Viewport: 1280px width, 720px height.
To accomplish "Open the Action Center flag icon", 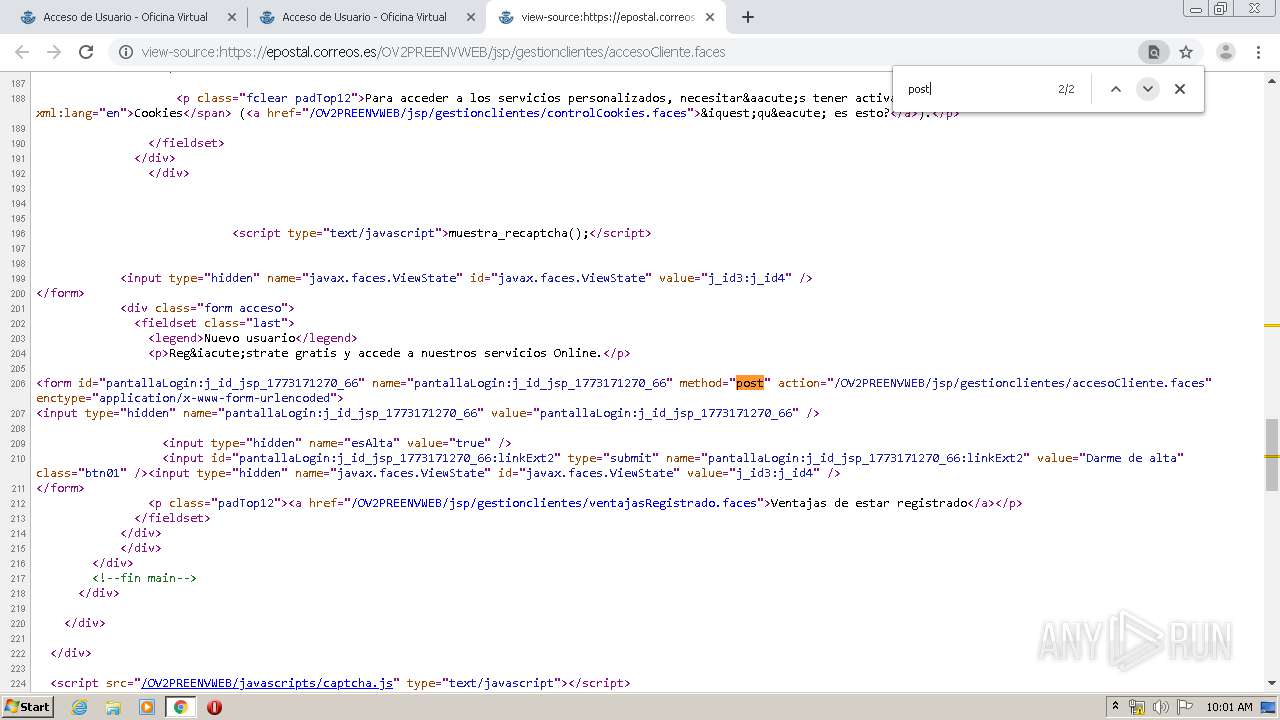I will click(x=1186, y=707).
